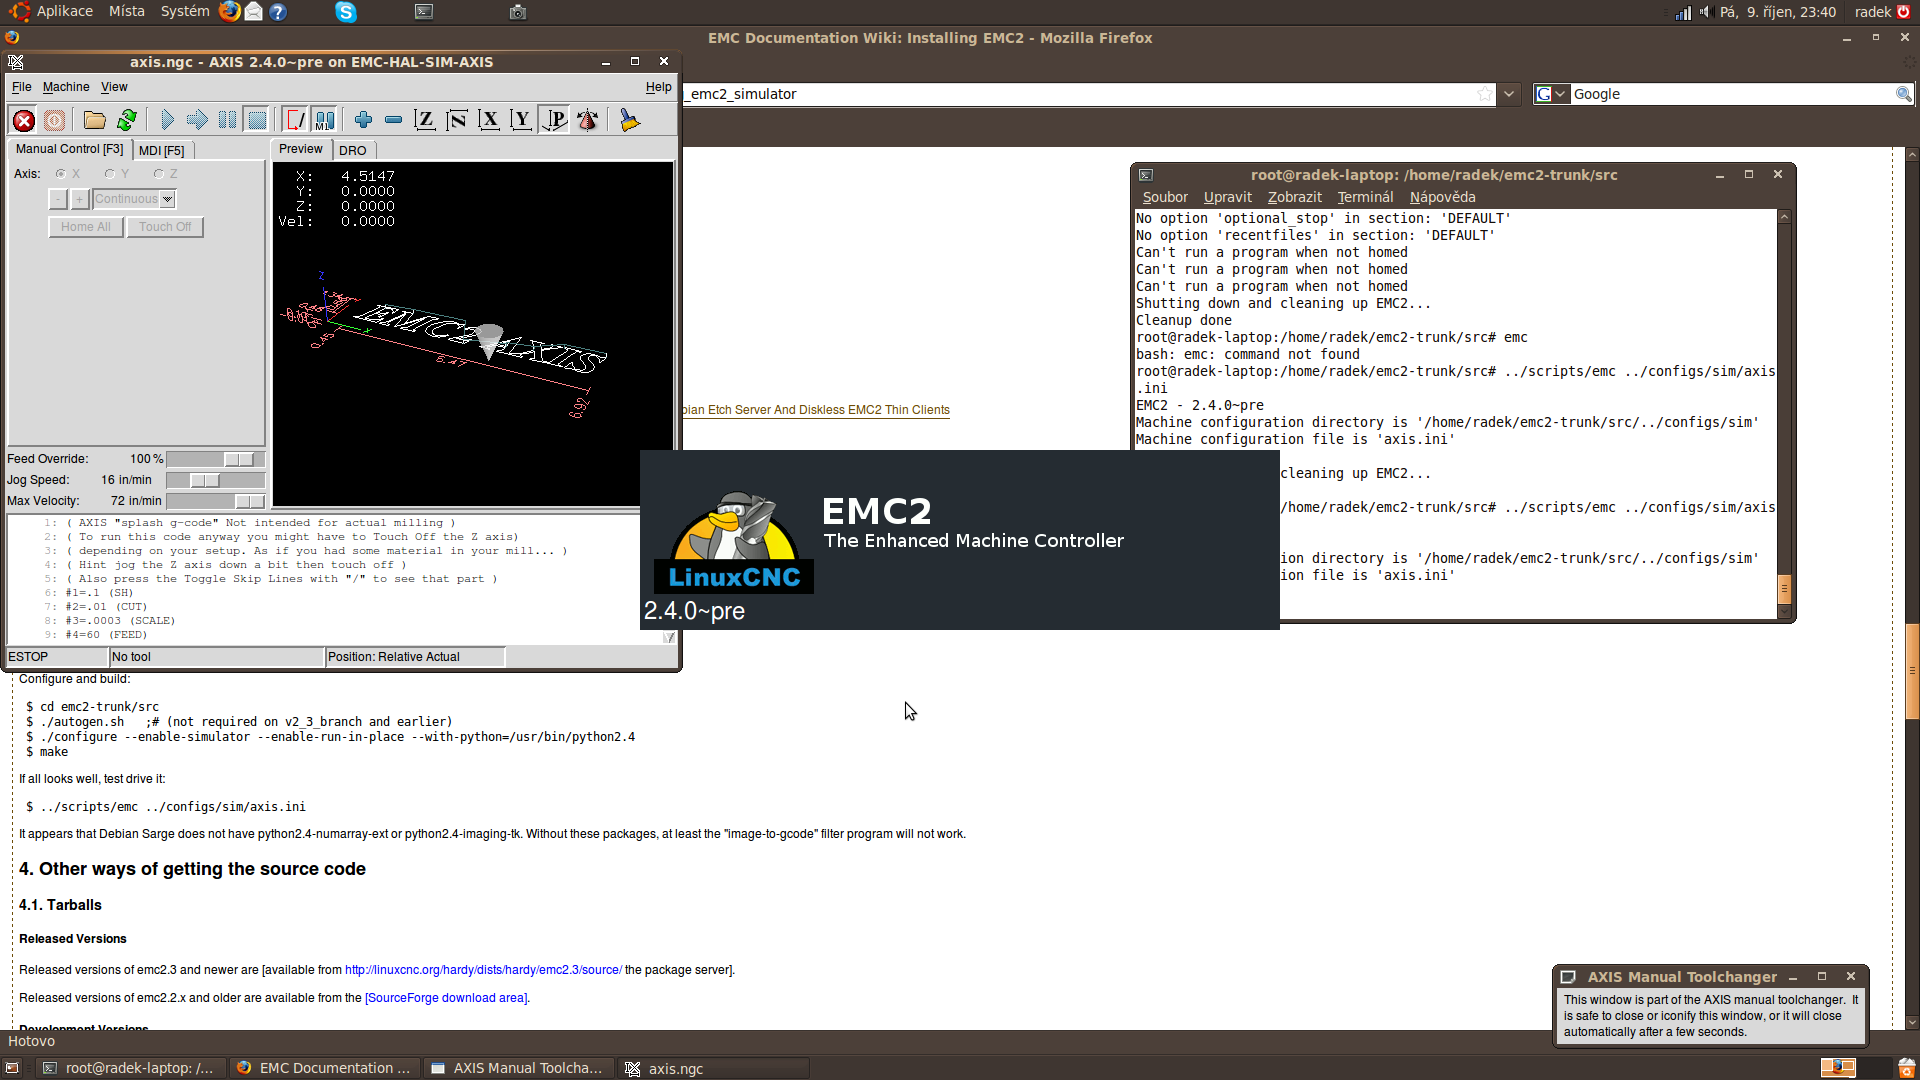Open the Machine menu
This screenshot has width=1920, height=1080.
[66, 87]
